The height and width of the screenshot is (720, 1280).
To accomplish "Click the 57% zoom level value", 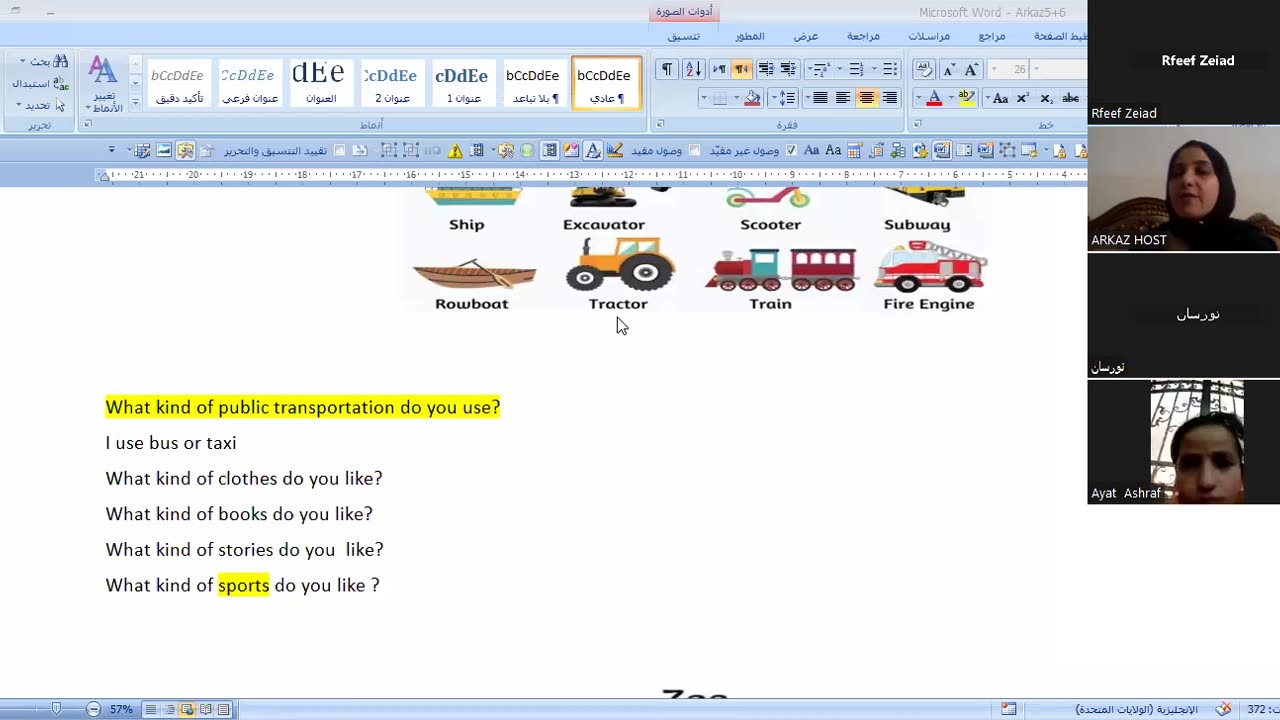I will coord(121,709).
